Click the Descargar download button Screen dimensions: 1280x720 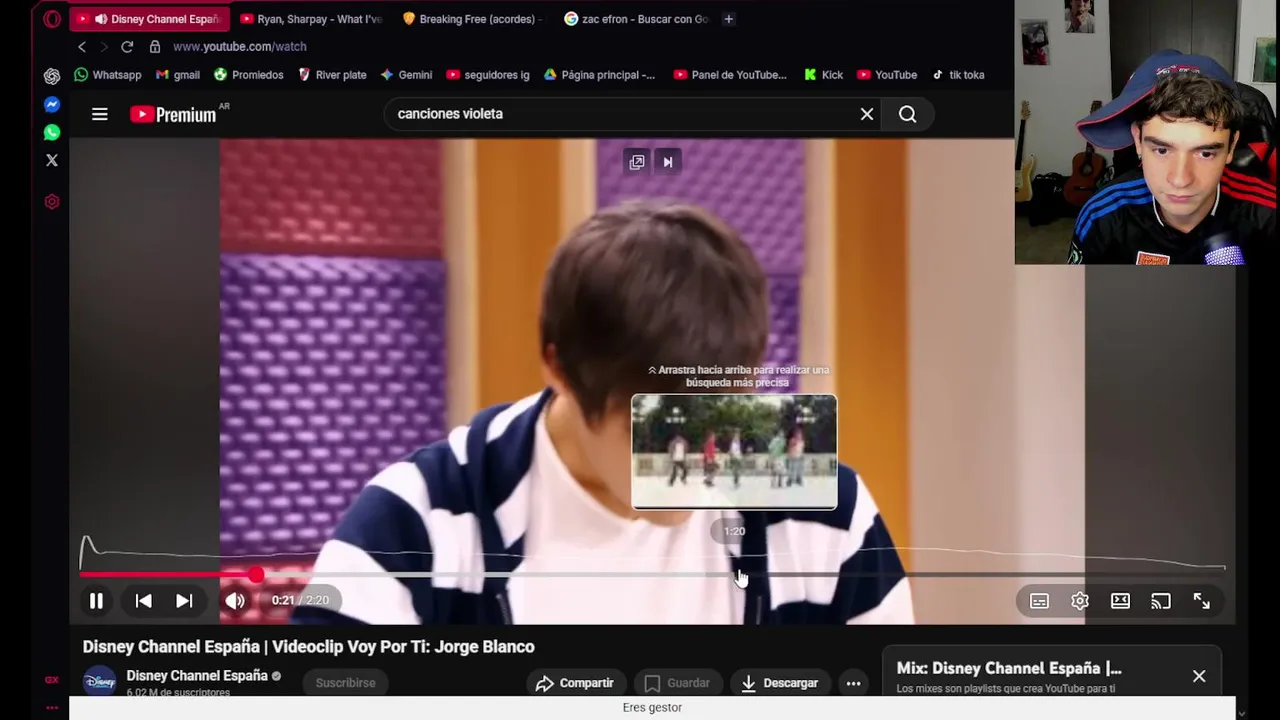click(780, 683)
